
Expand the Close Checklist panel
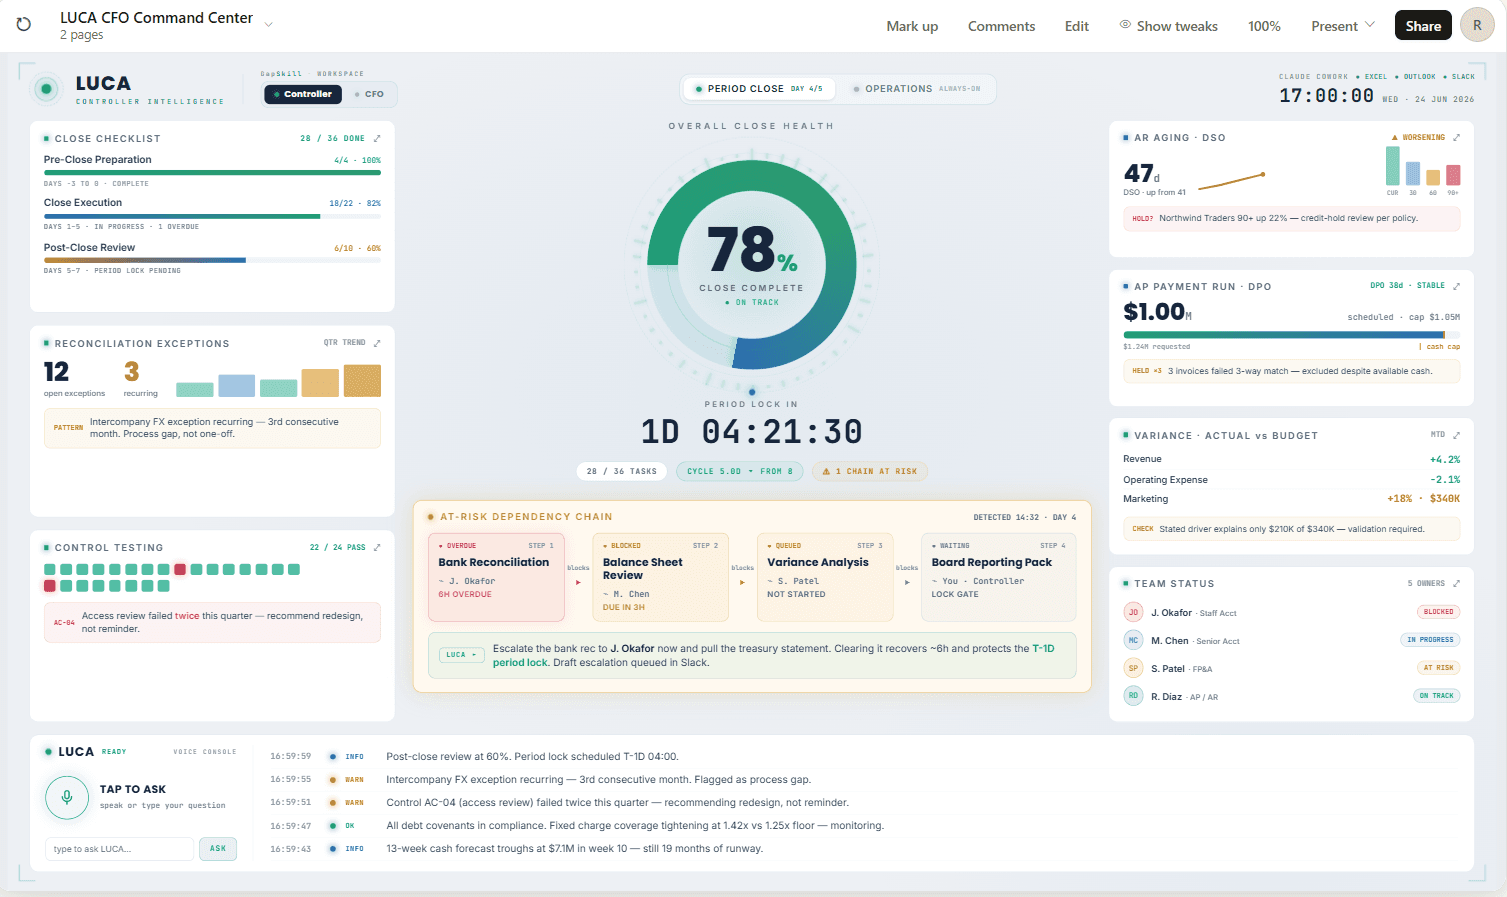coord(377,138)
